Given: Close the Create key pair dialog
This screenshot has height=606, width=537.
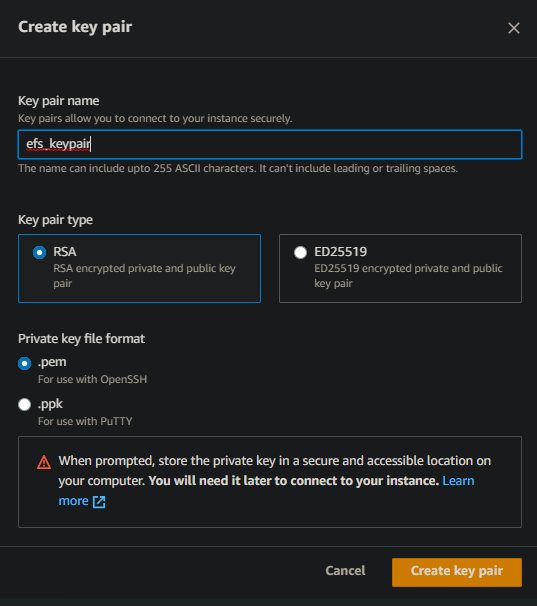Looking at the screenshot, I should (x=513, y=28).
